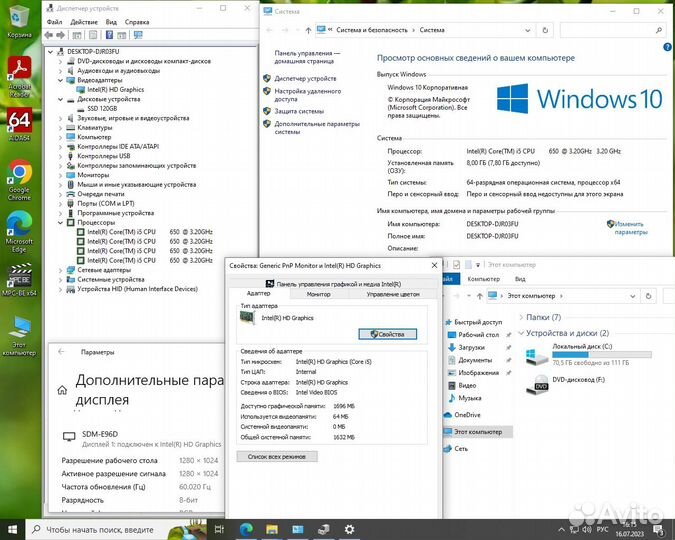The height and width of the screenshot is (540, 675).
Task: Open System window address bar dropdown
Action: tap(527, 30)
